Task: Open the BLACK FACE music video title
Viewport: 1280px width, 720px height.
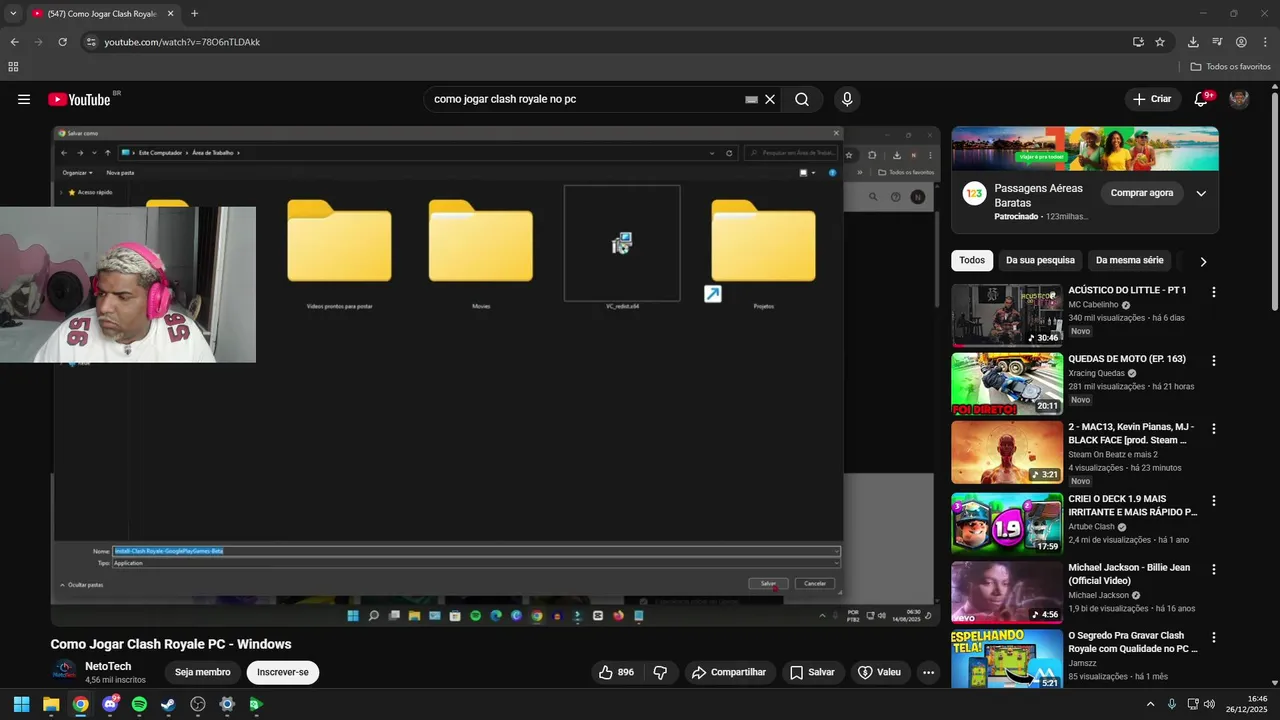Action: pos(1133,433)
